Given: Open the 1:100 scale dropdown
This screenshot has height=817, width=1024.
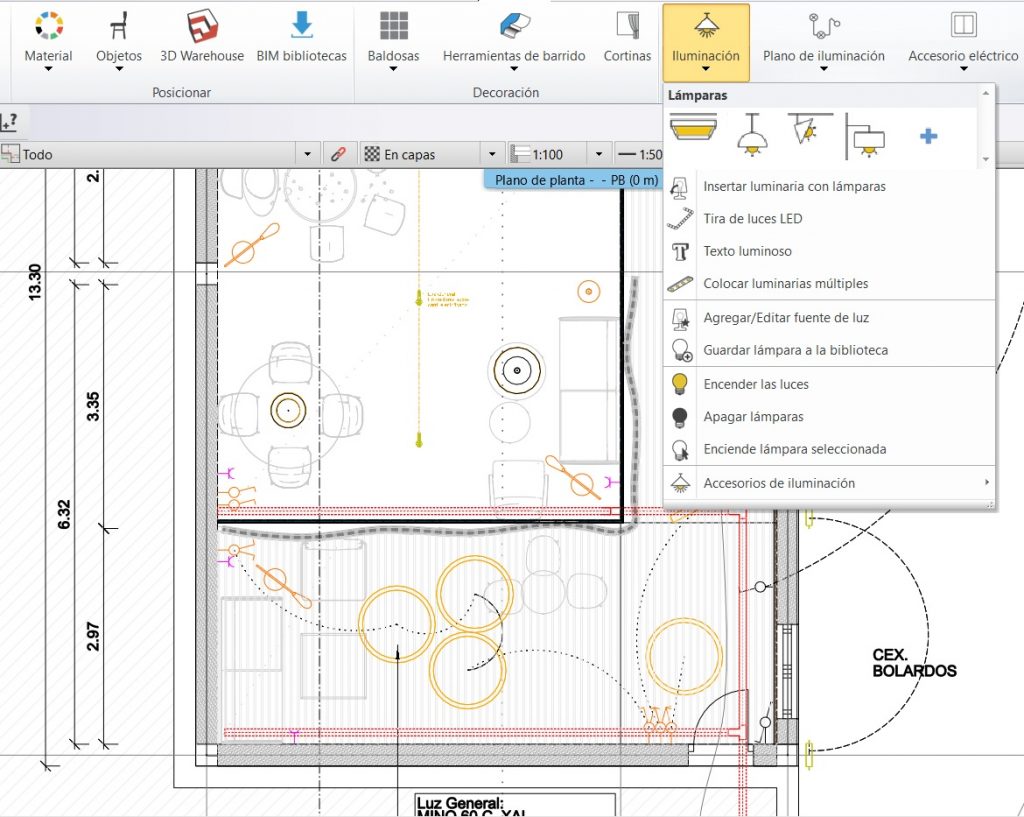Looking at the screenshot, I should coord(599,154).
